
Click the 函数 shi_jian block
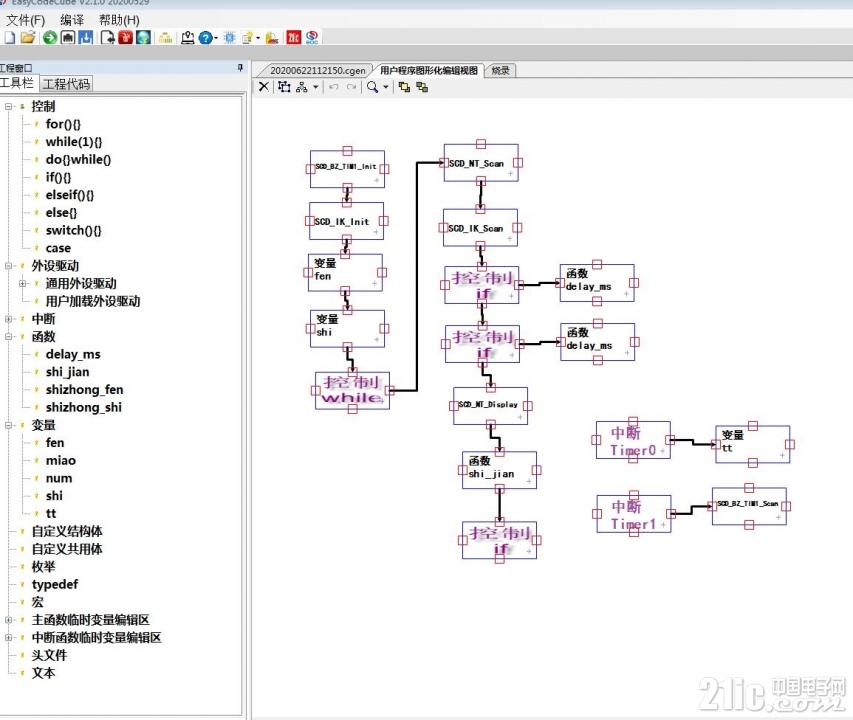(499, 470)
